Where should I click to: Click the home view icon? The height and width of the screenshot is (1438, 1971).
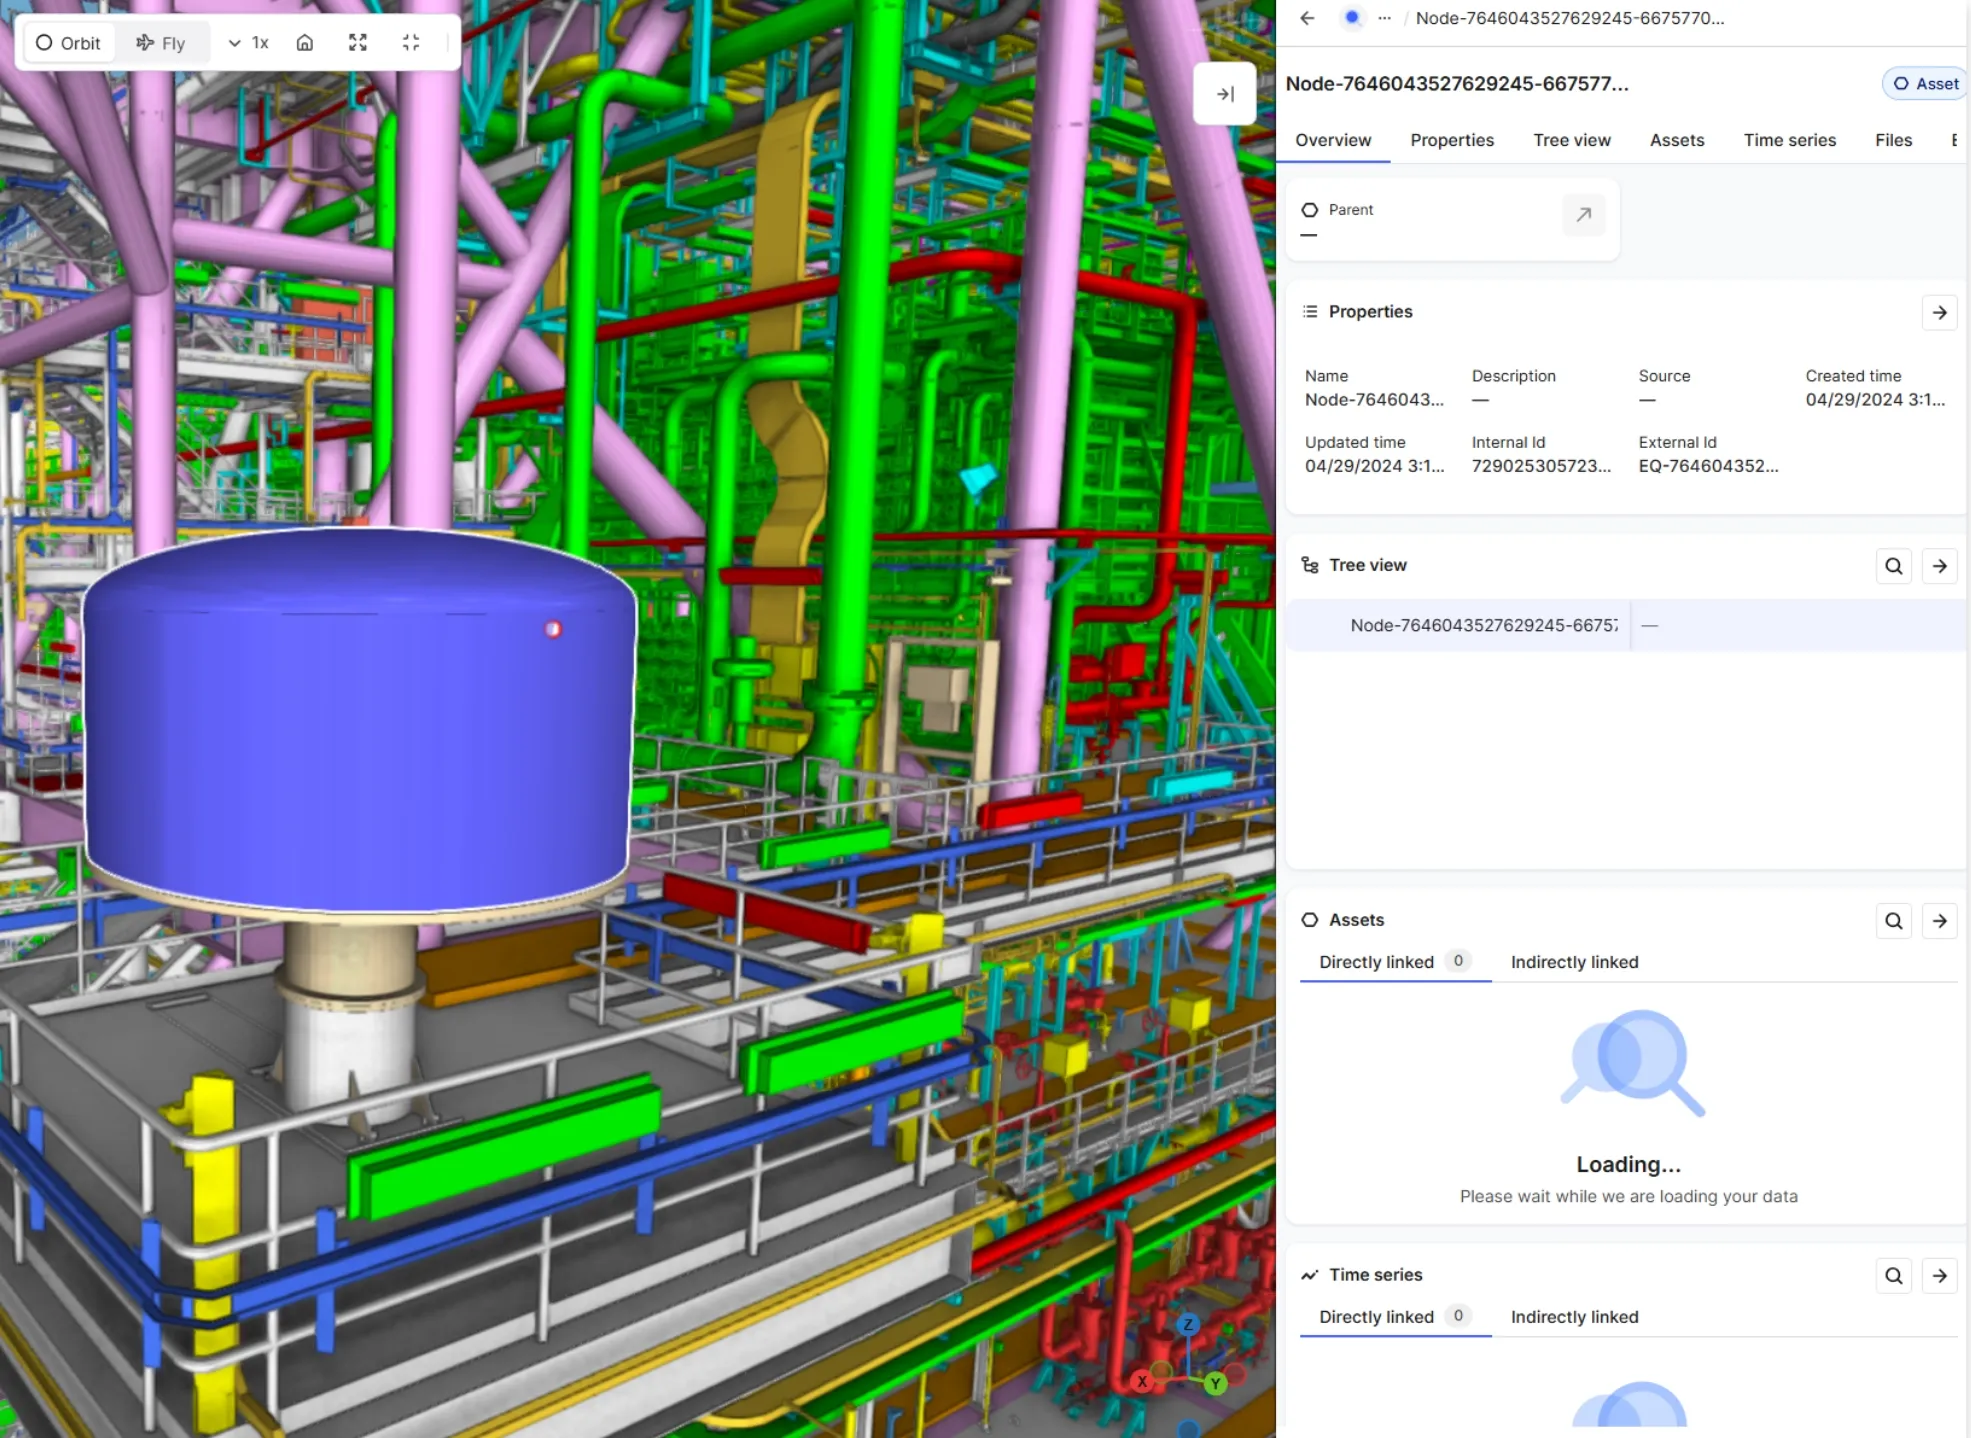pyautogui.click(x=305, y=43)
